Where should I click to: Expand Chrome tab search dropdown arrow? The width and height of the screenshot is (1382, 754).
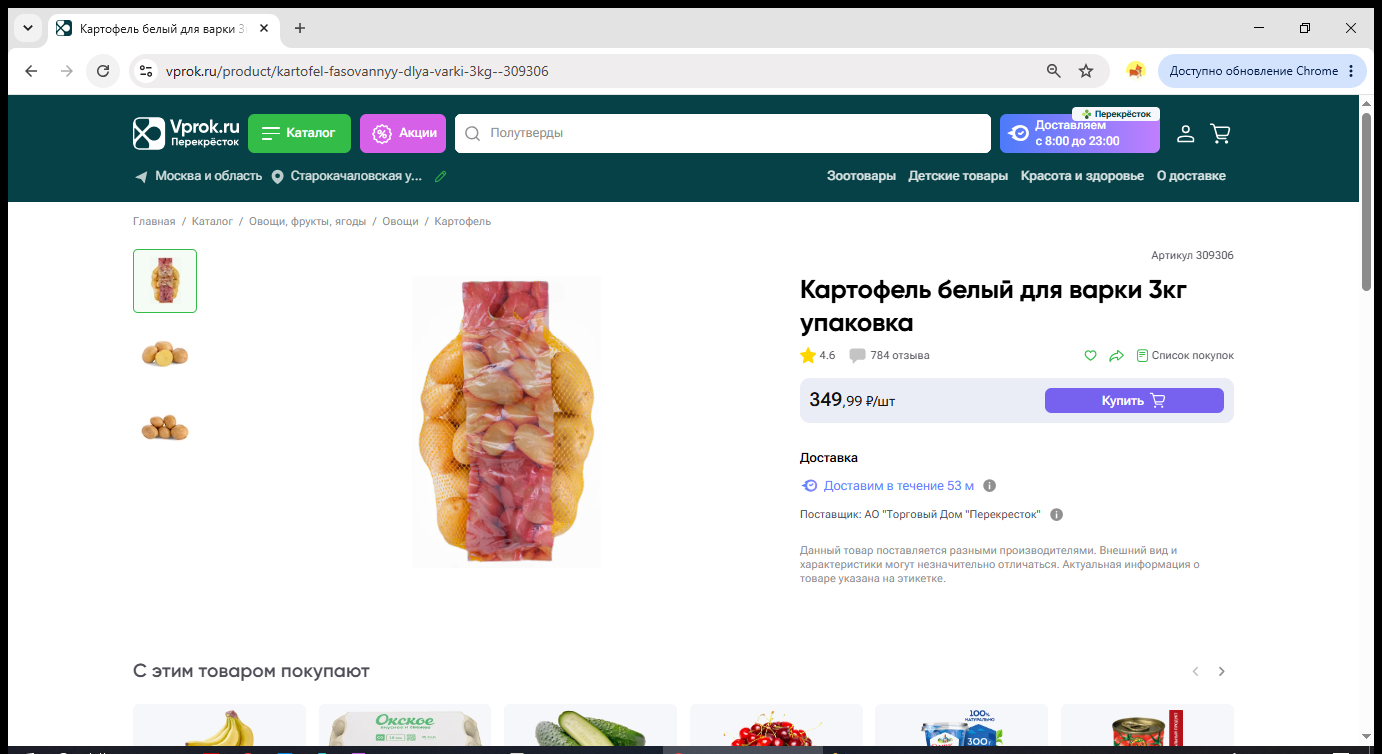[28, 28]
